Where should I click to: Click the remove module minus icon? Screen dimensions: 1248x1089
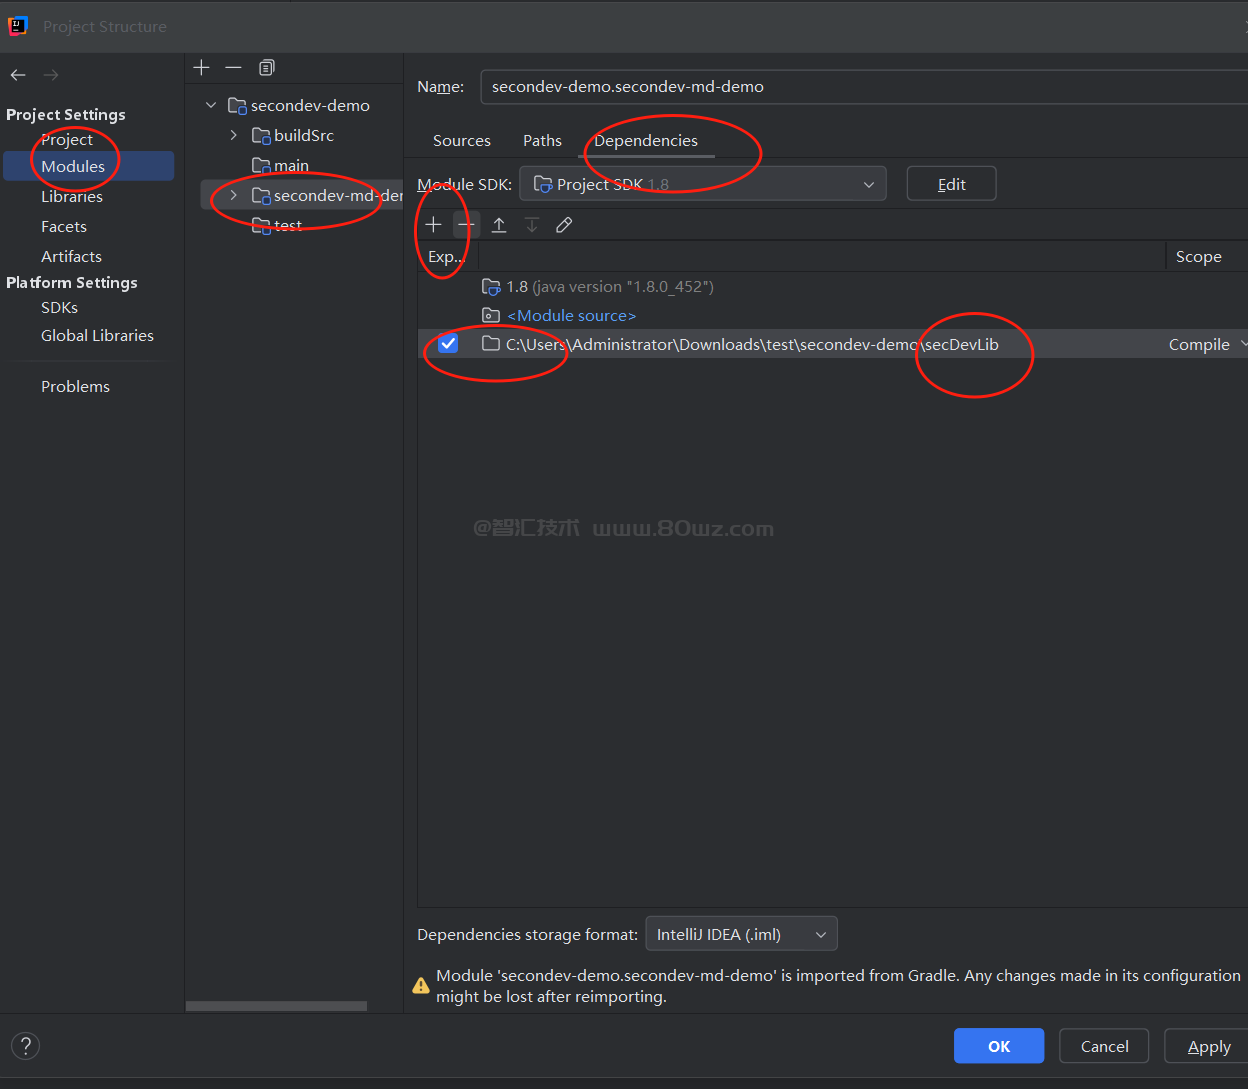[234, 67]
